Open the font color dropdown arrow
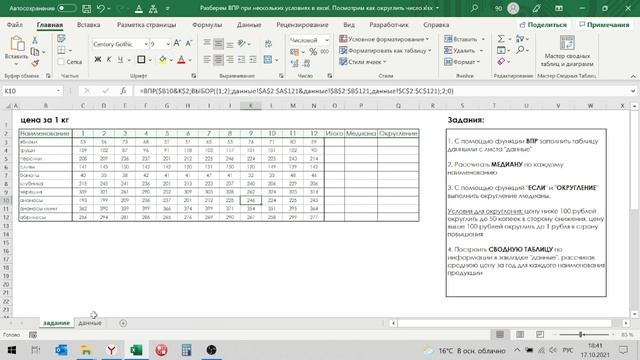The height and width of the screenshot is (360, 640). [190, 60]
